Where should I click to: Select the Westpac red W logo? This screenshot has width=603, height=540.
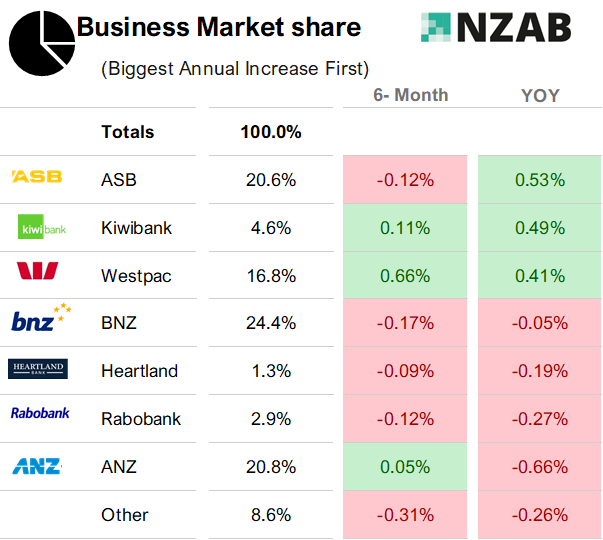click(38, 271)
